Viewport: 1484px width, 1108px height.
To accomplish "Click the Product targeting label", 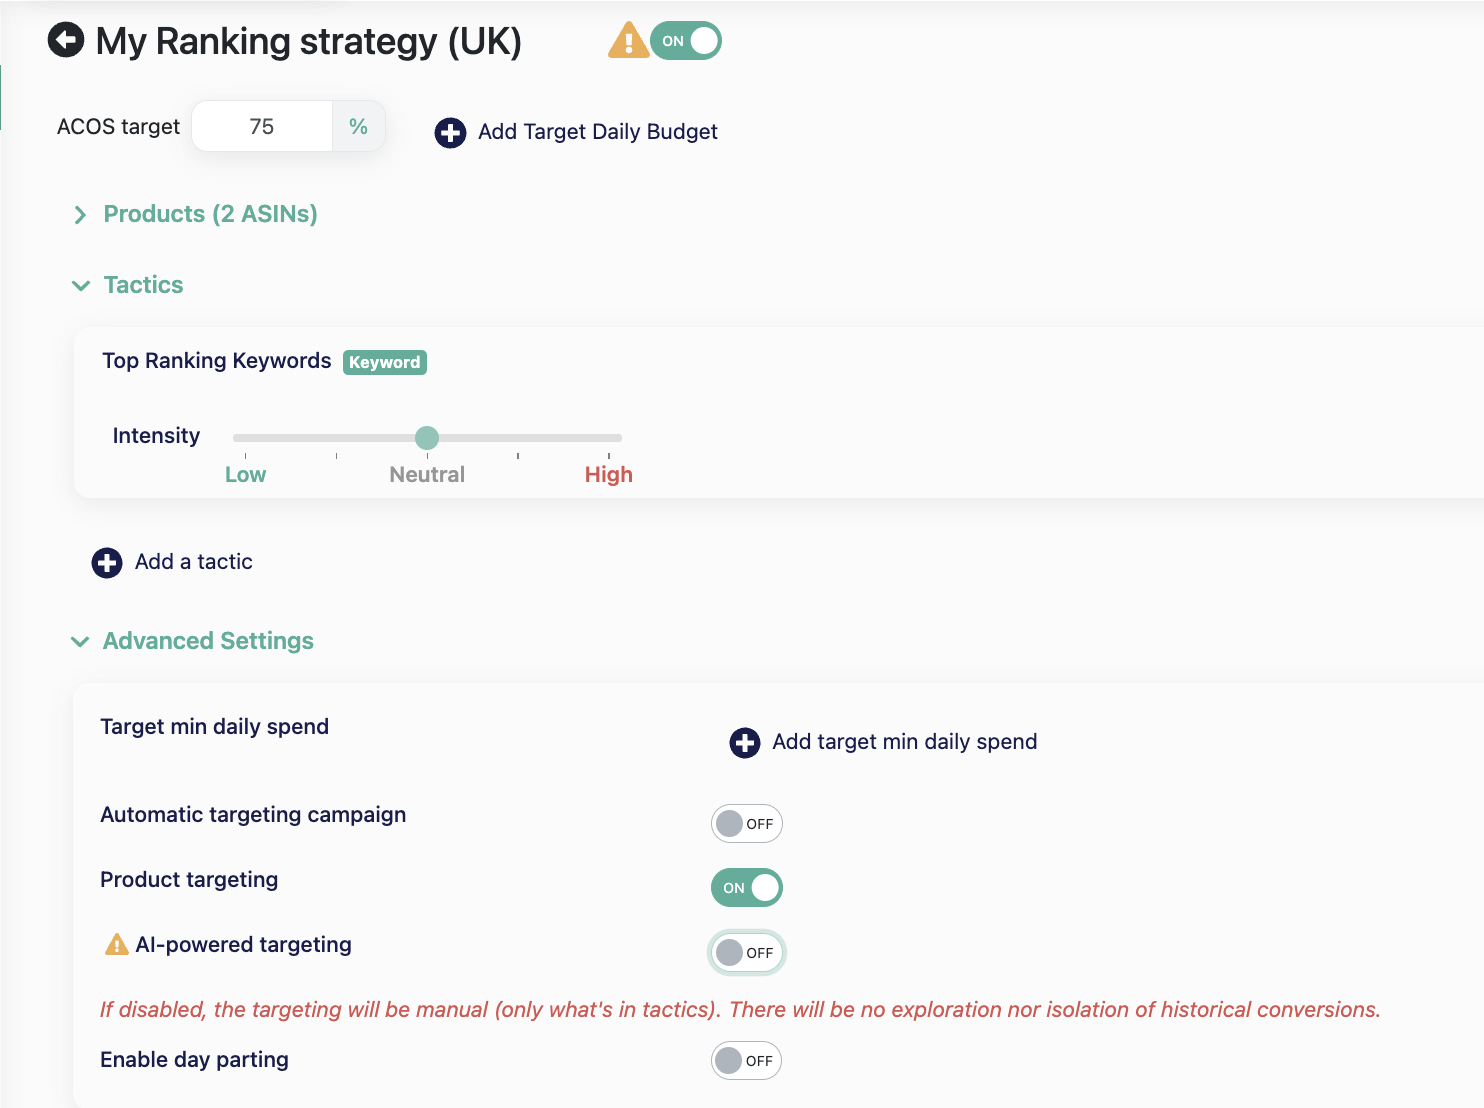I will 190,880.
